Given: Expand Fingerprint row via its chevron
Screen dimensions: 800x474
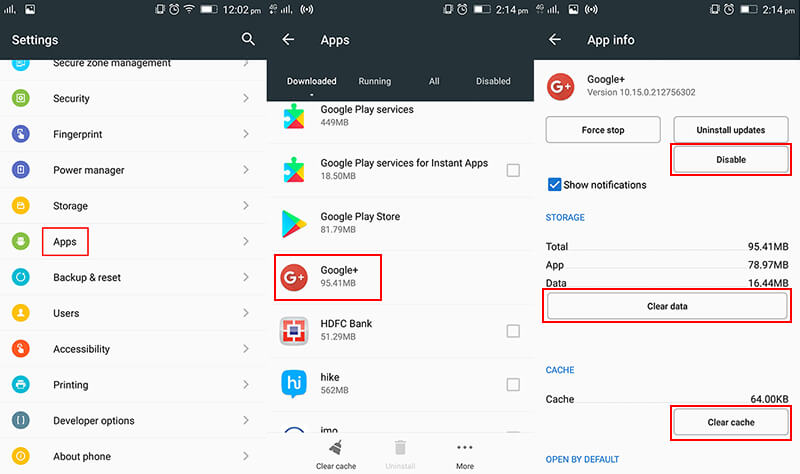Looking at the screenshot, I should (246, 134).
